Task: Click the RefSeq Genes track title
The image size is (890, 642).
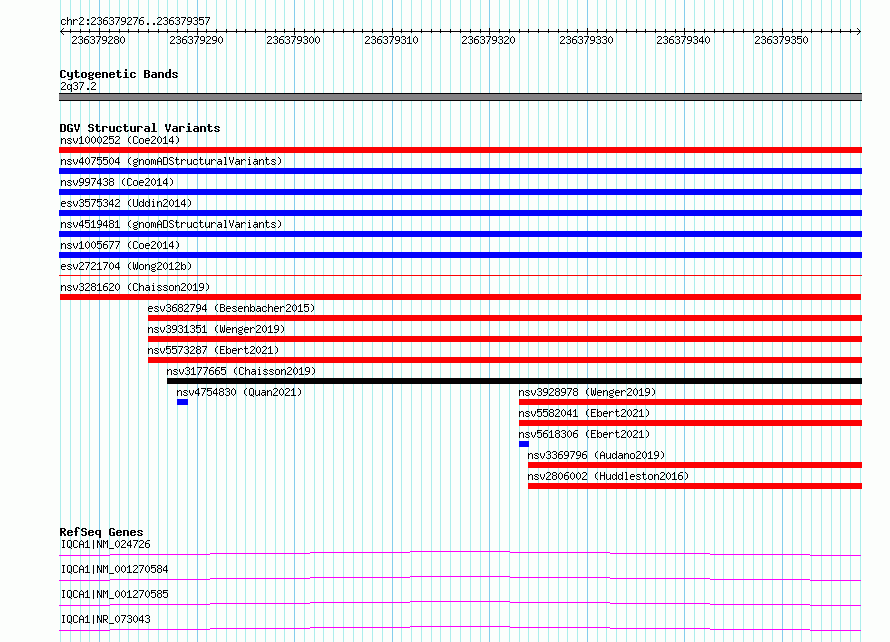Action: coord(102,532)
